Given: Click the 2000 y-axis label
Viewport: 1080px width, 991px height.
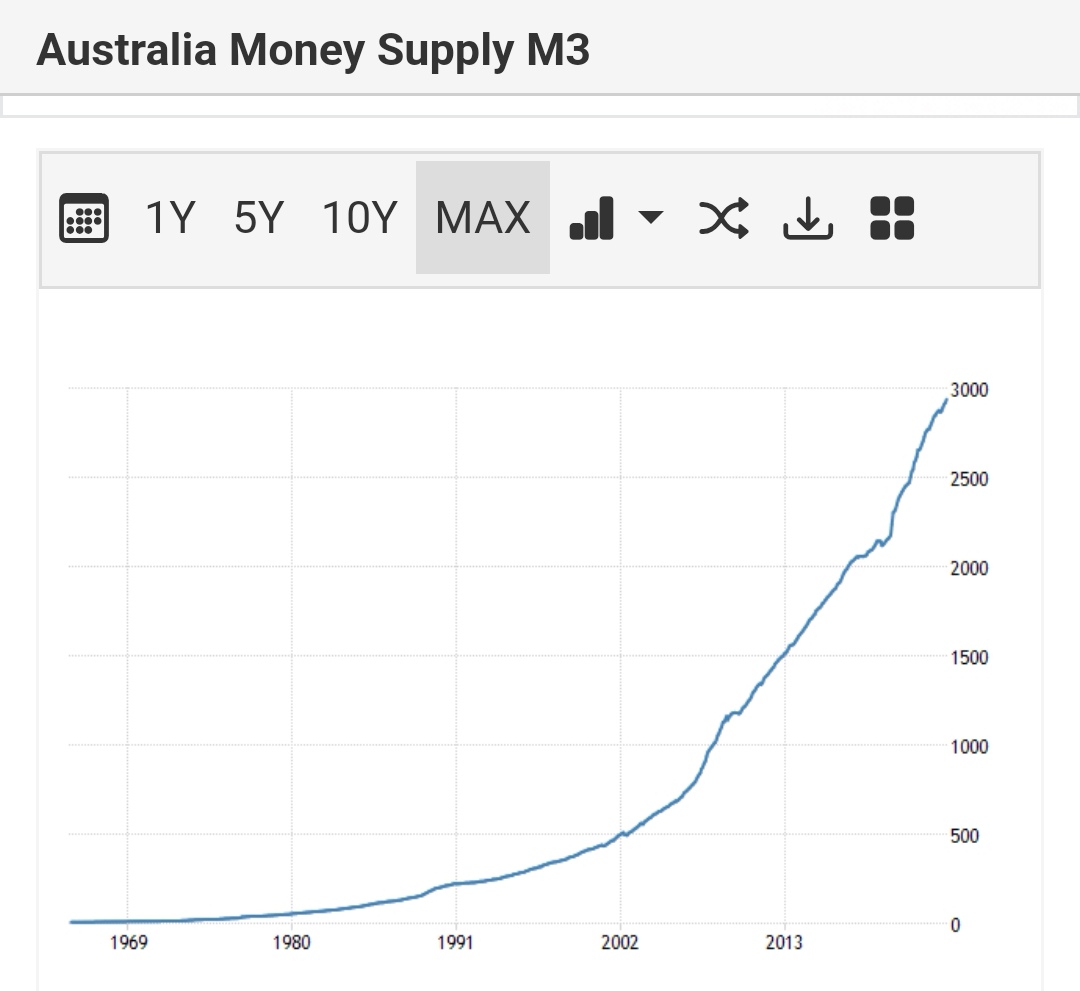Looking at the screenshot, I should tap(969, 568).
